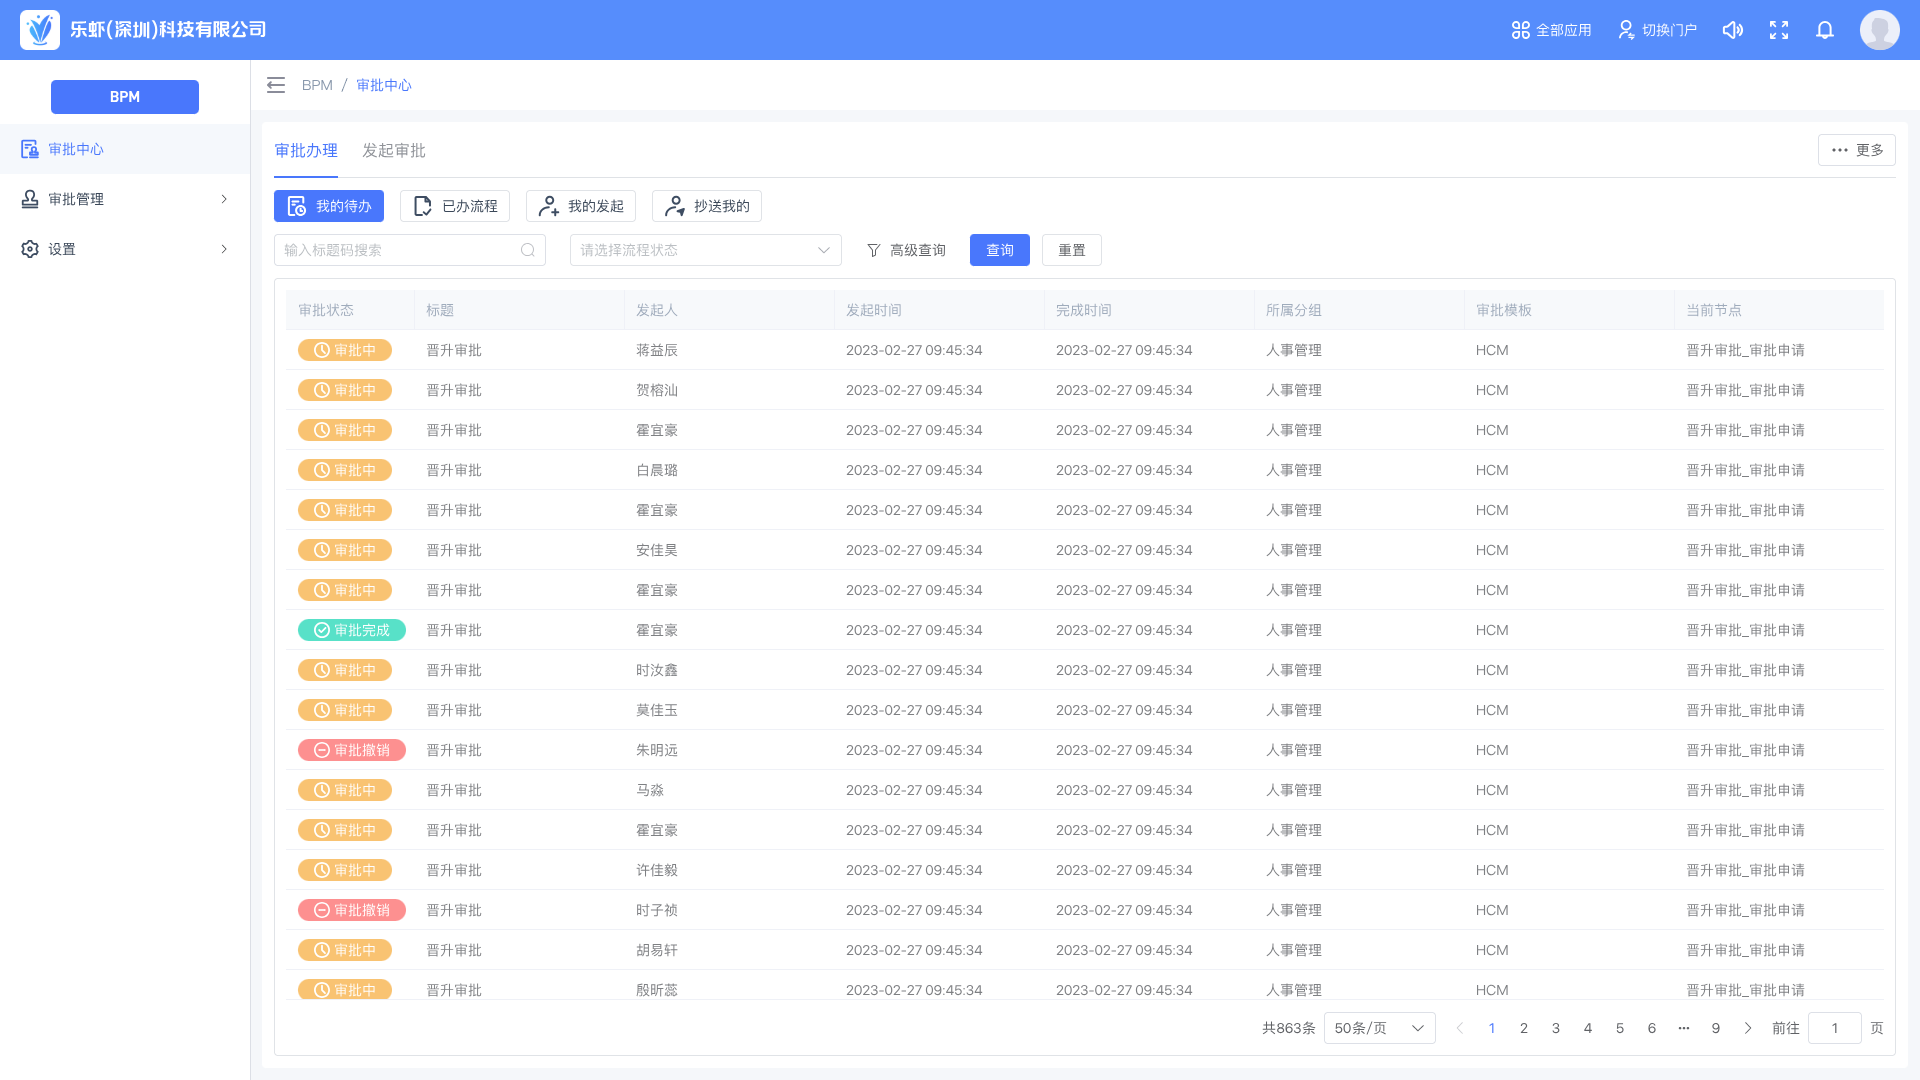Toggle fullscreen mode icon
This screenshot has width=1920, height=1080.
[1779, 30]
